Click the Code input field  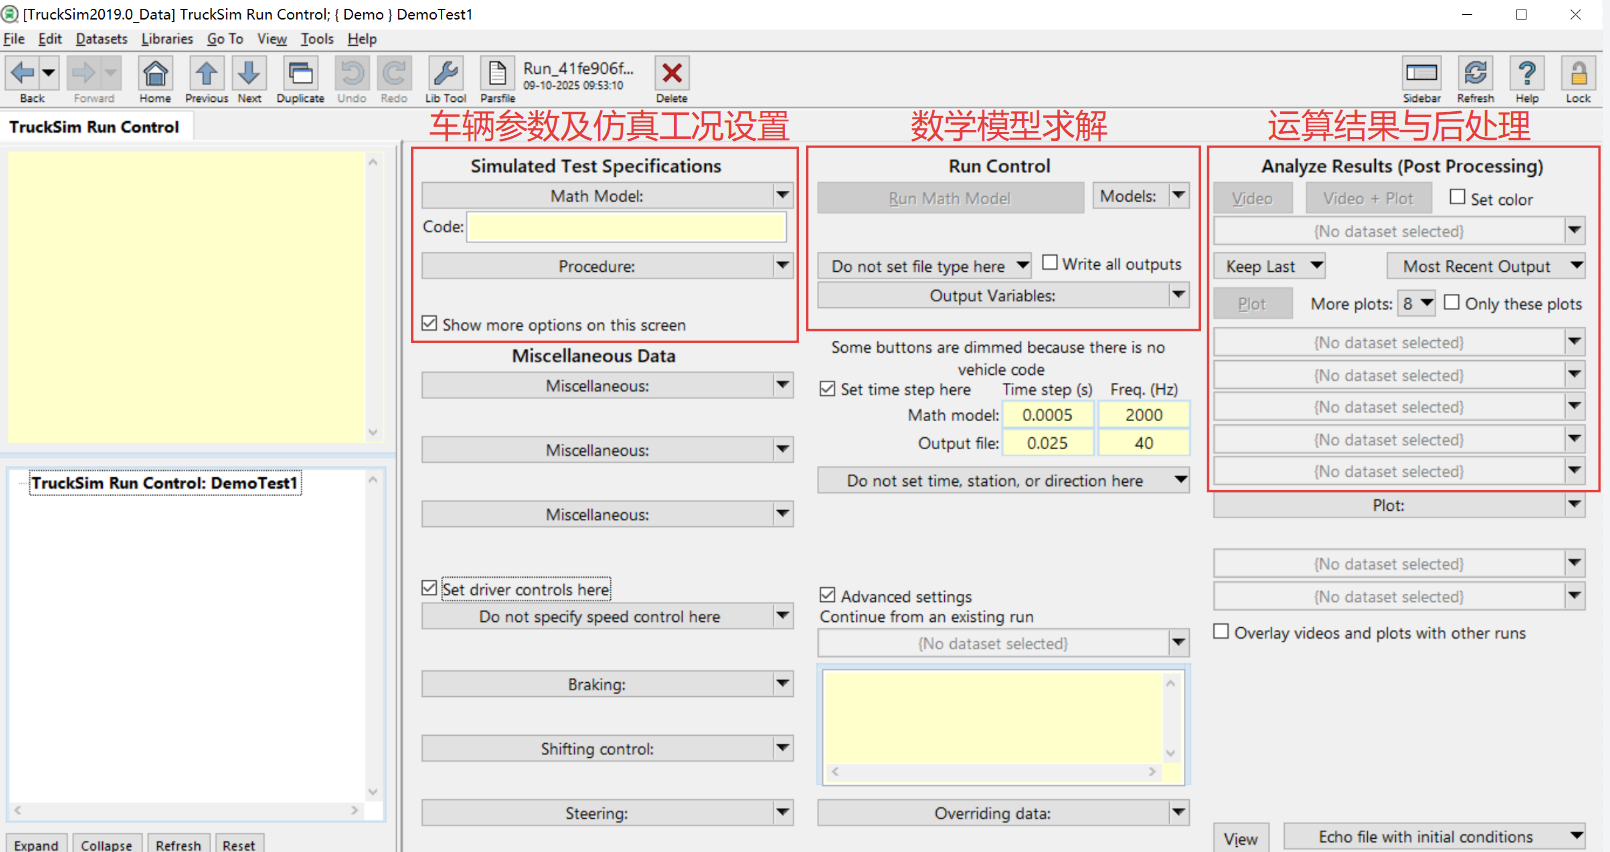627,227
